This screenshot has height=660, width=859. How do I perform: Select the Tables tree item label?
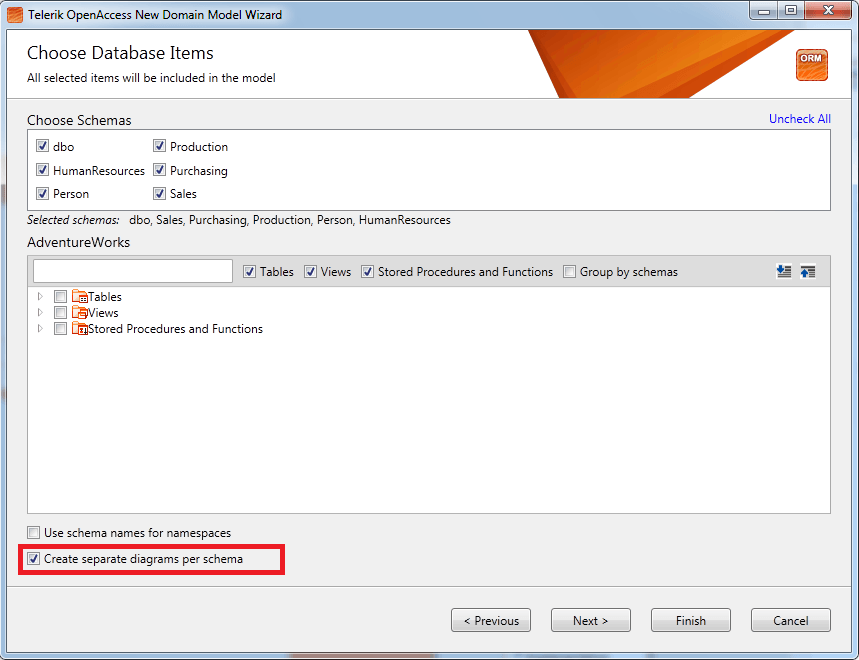105,297
